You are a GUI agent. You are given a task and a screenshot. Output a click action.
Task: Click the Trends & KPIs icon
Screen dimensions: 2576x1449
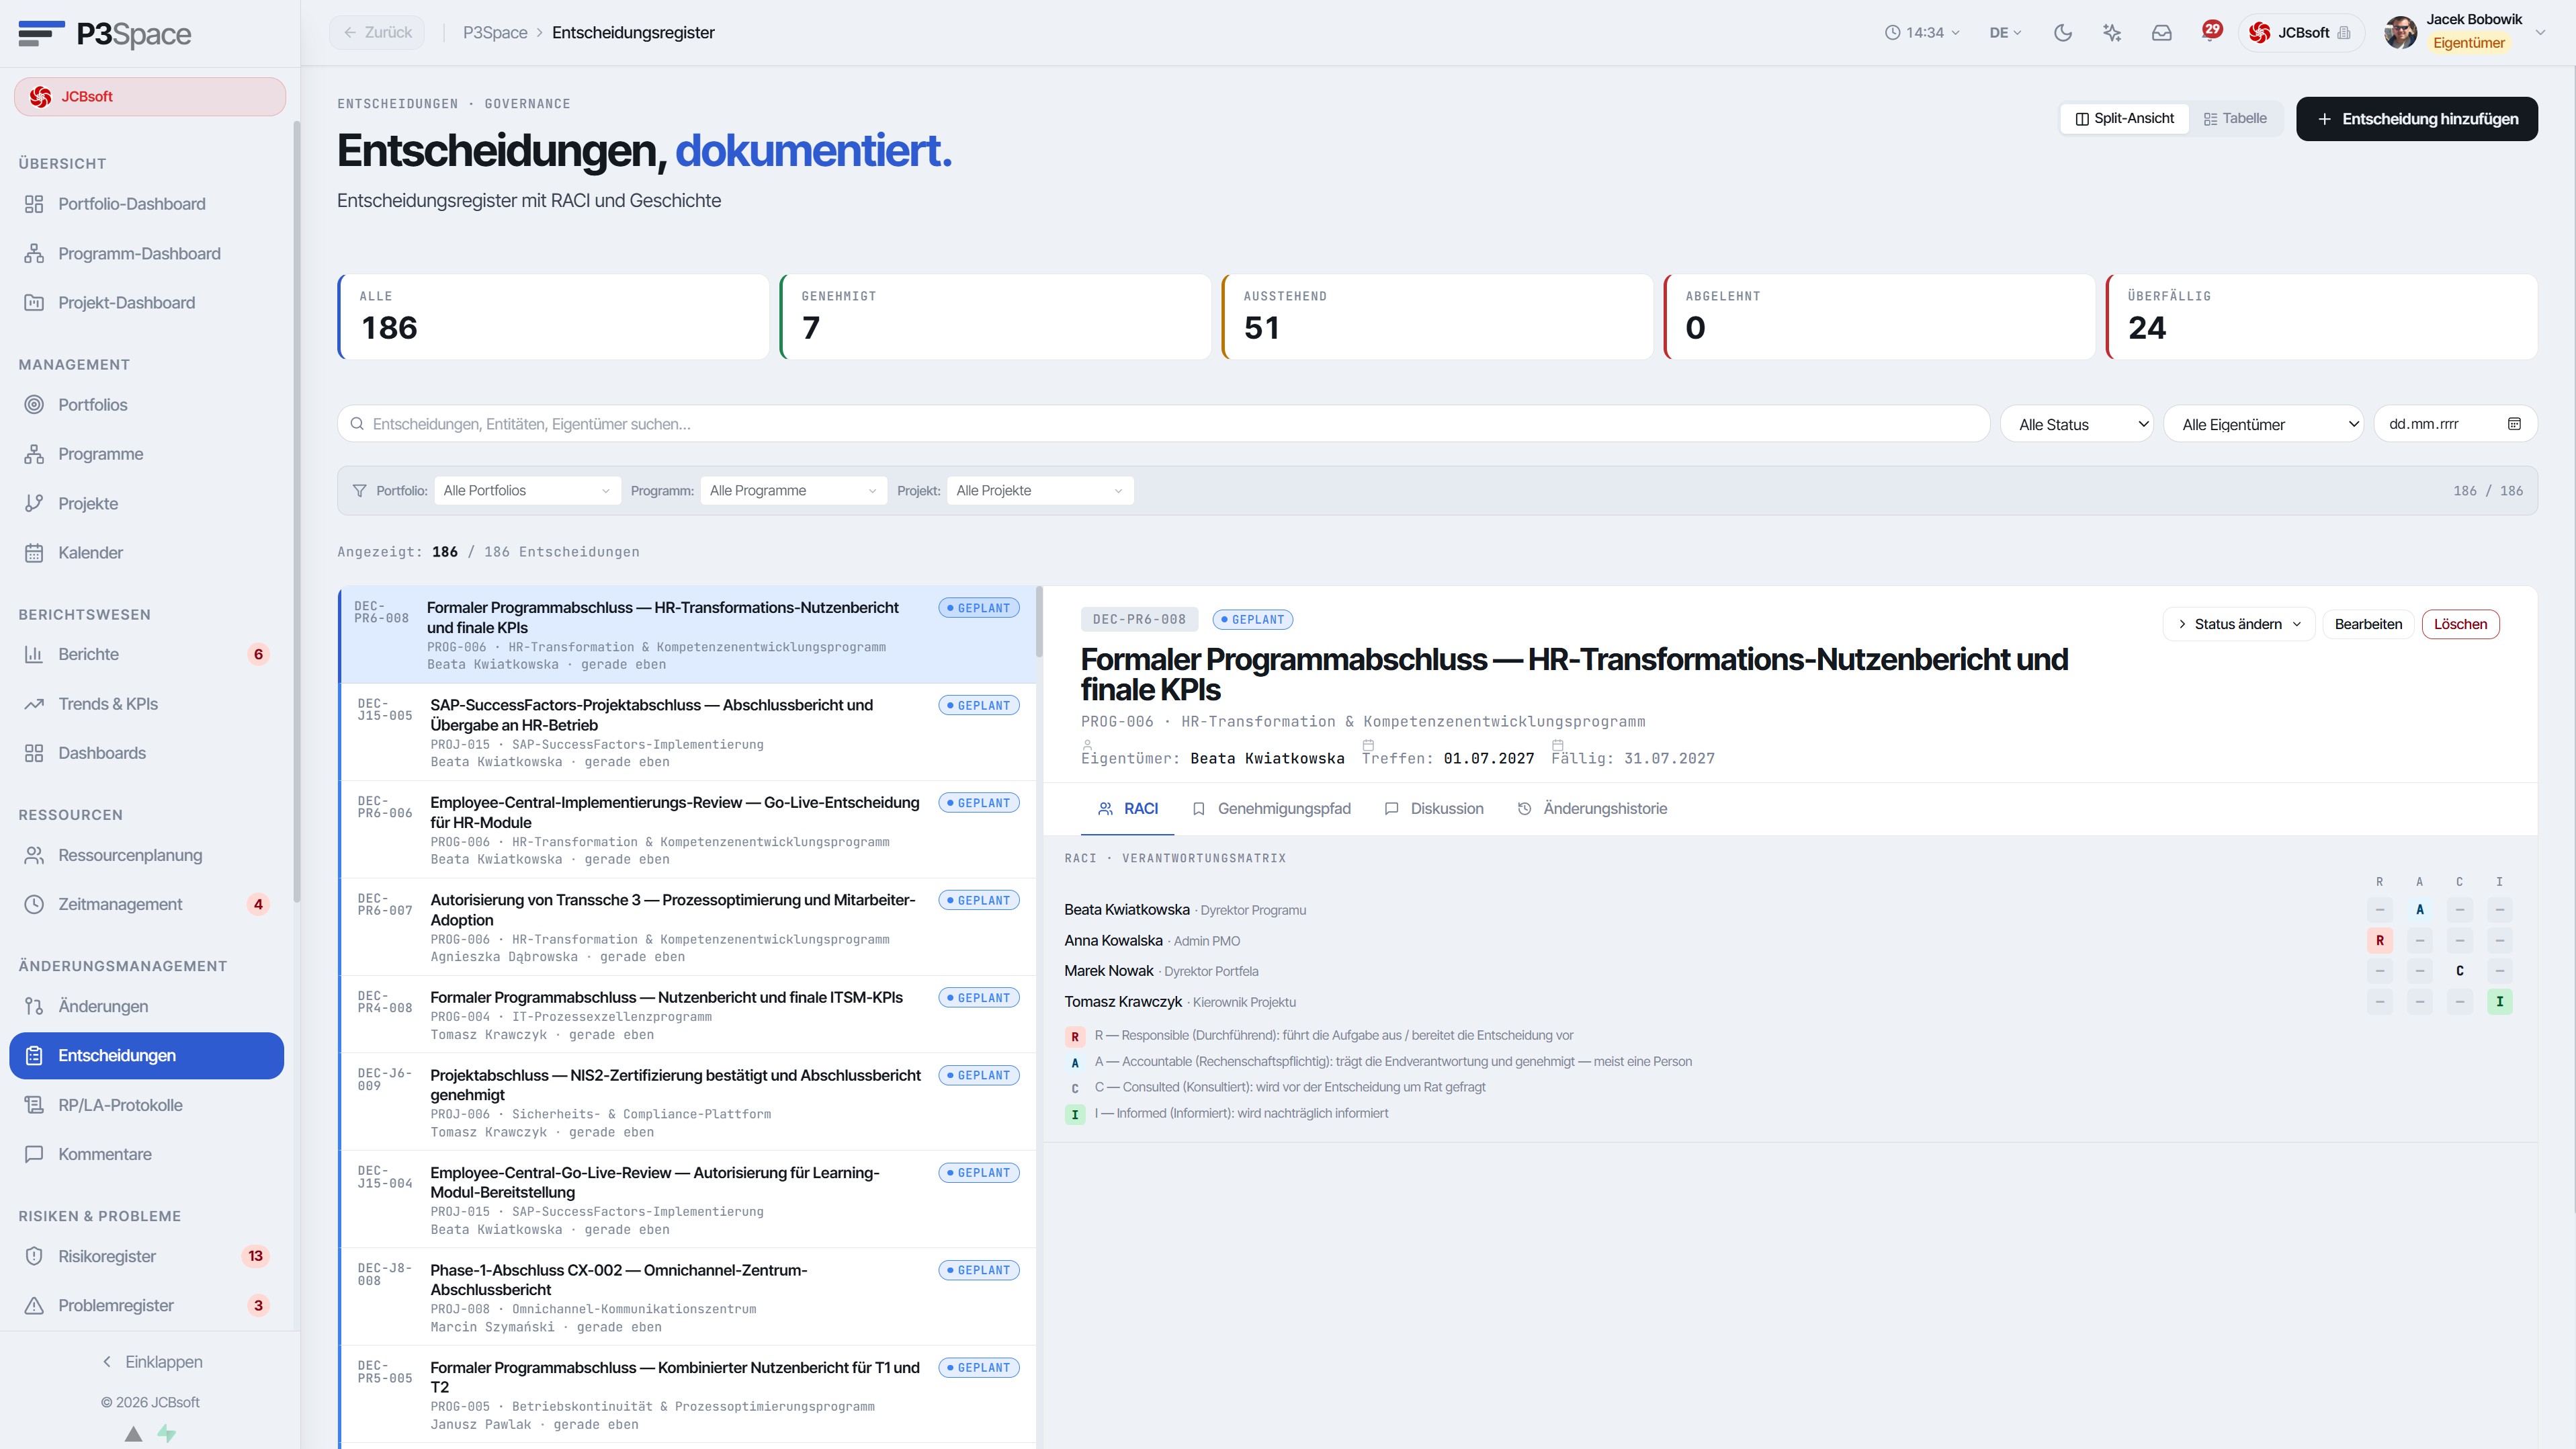pos(34,704)
